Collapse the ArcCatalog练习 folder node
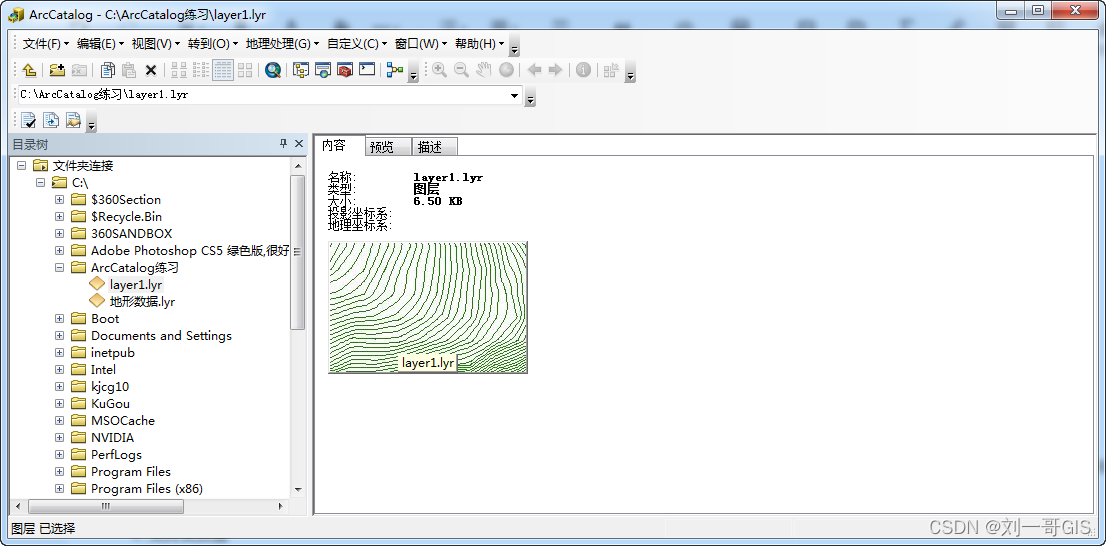The width and height of the screenshot is (1106, 546). click(60, 268)
